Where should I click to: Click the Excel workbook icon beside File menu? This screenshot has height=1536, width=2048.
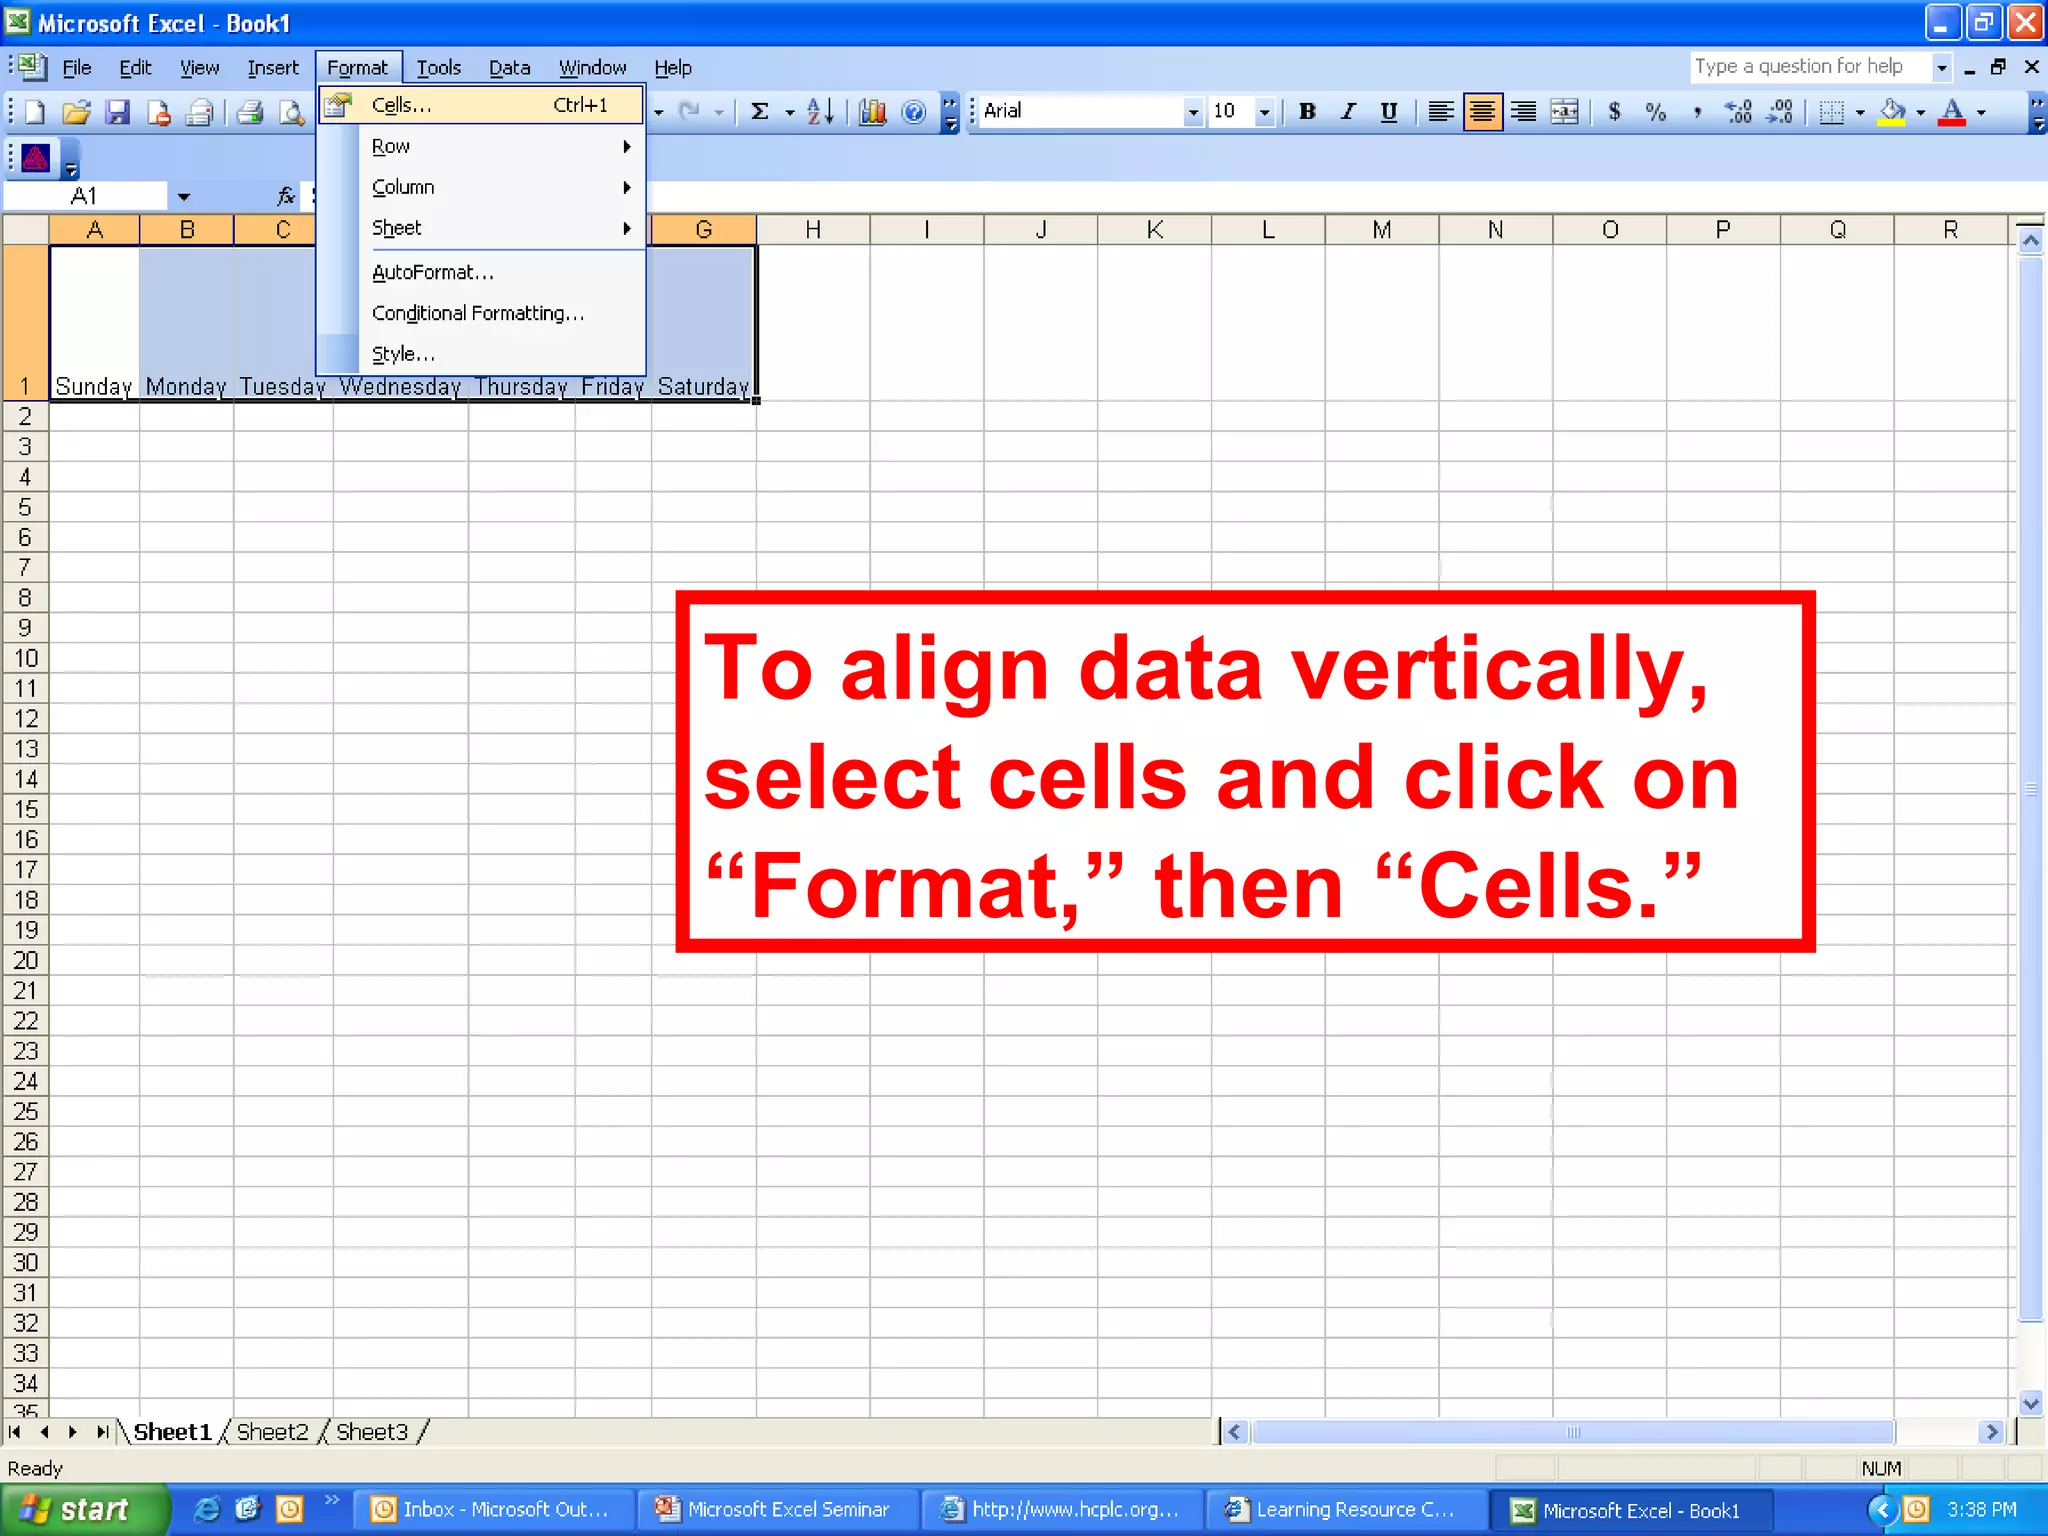31,67
